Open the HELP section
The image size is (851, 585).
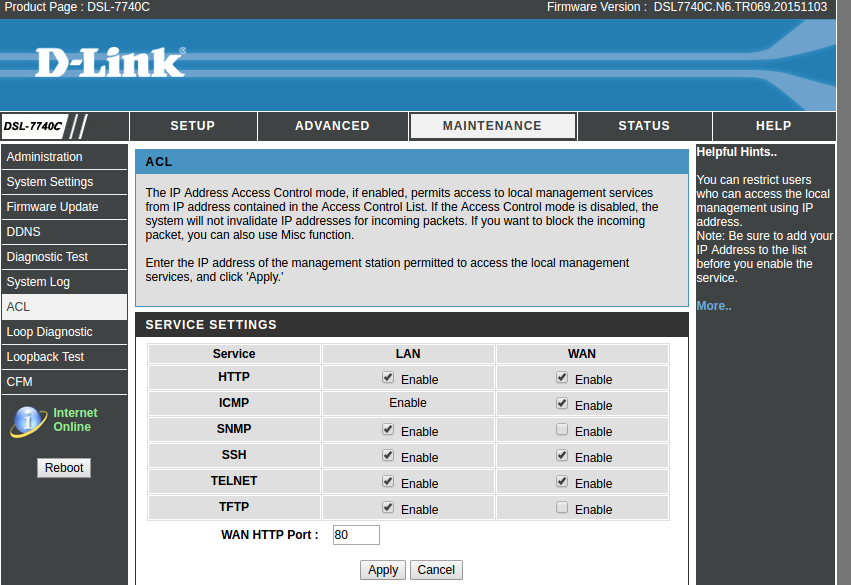[x=773, y=126]
